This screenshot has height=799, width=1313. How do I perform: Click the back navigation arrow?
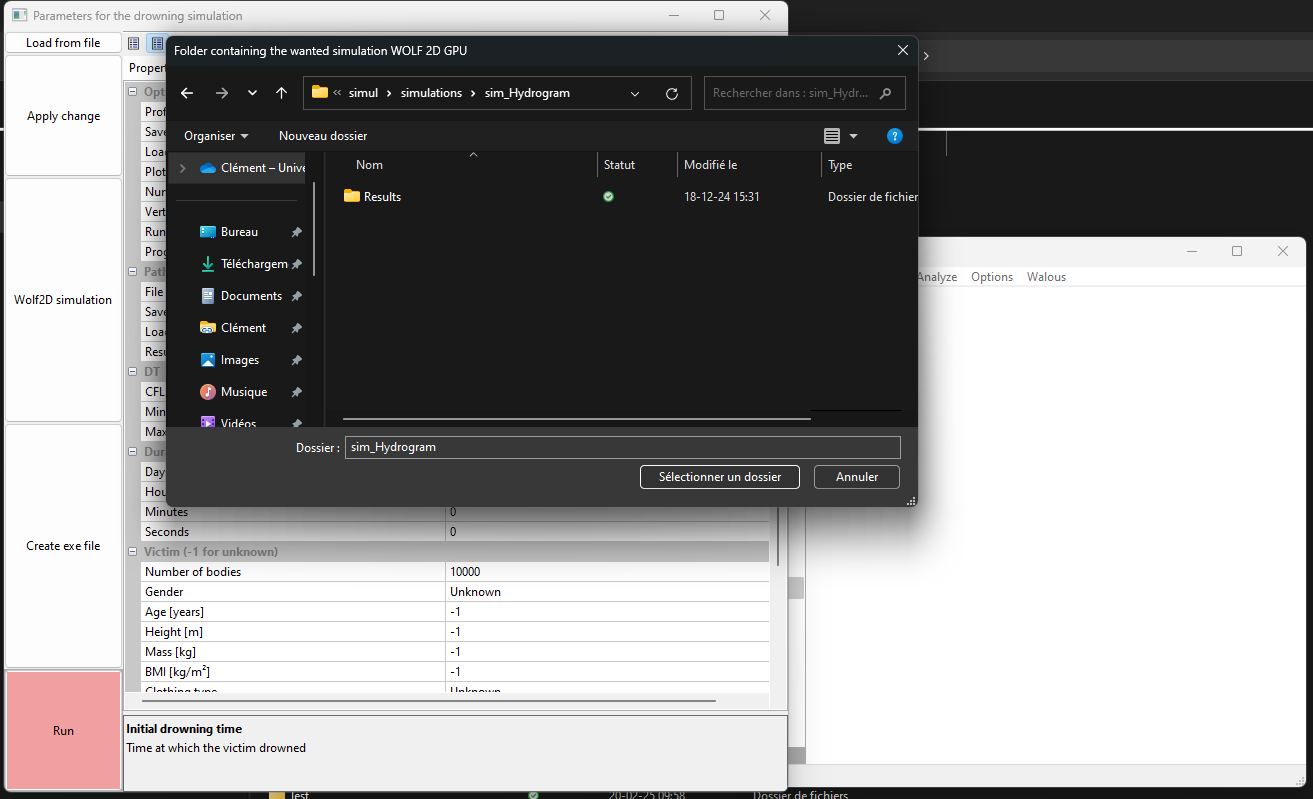[x=187, y=93]
